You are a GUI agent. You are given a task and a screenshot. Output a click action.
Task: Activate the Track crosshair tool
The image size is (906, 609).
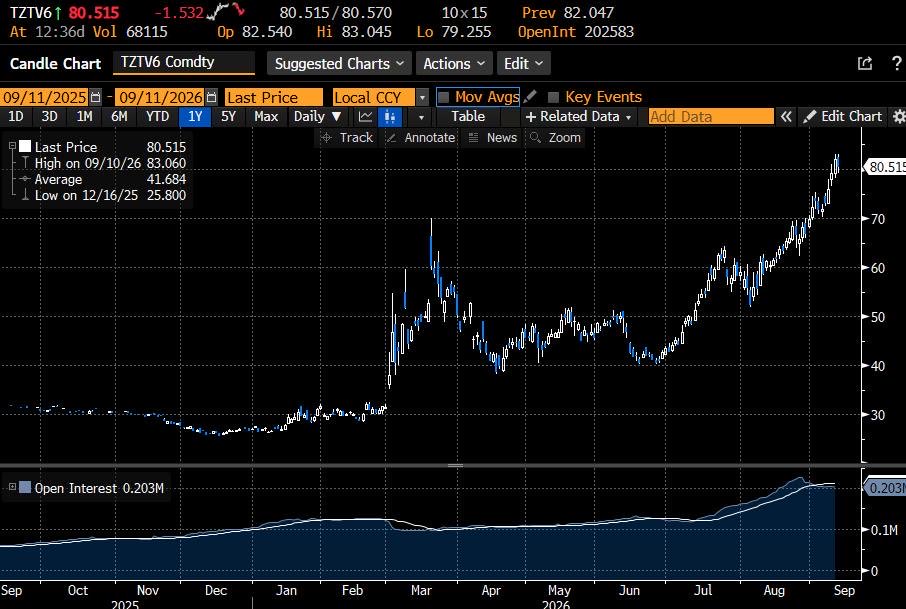[x=347, y=138]
